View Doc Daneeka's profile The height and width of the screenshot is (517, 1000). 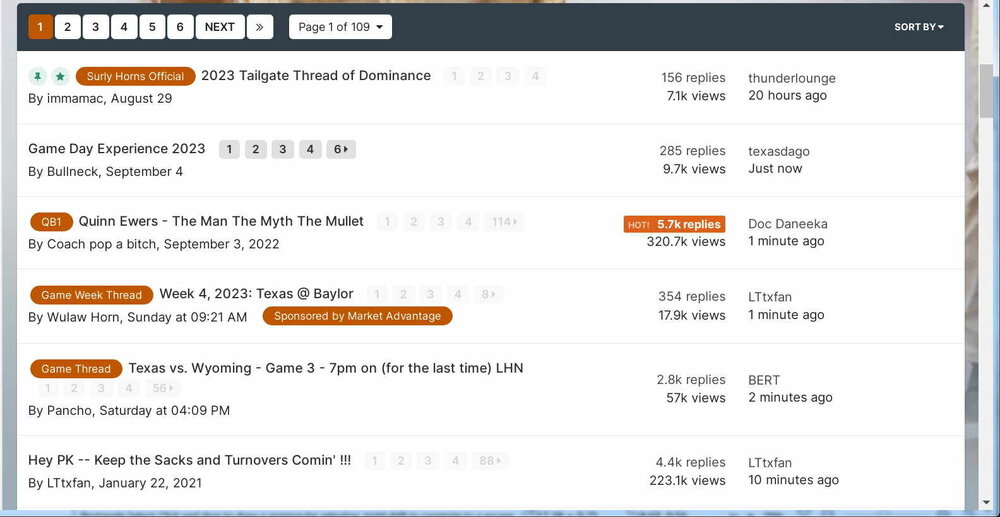click(x=787, y=224)
